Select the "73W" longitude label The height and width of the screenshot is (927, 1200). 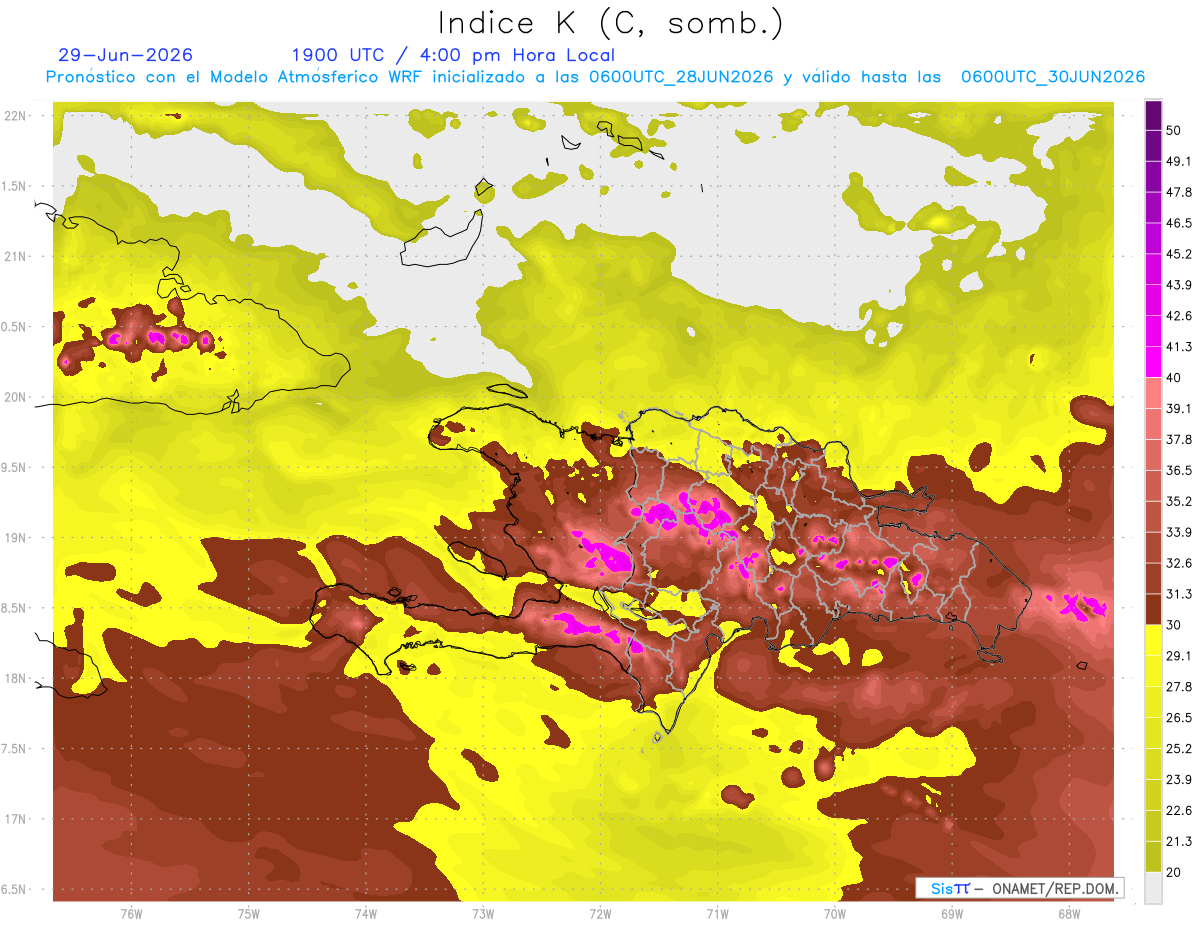tap(483, 913)
